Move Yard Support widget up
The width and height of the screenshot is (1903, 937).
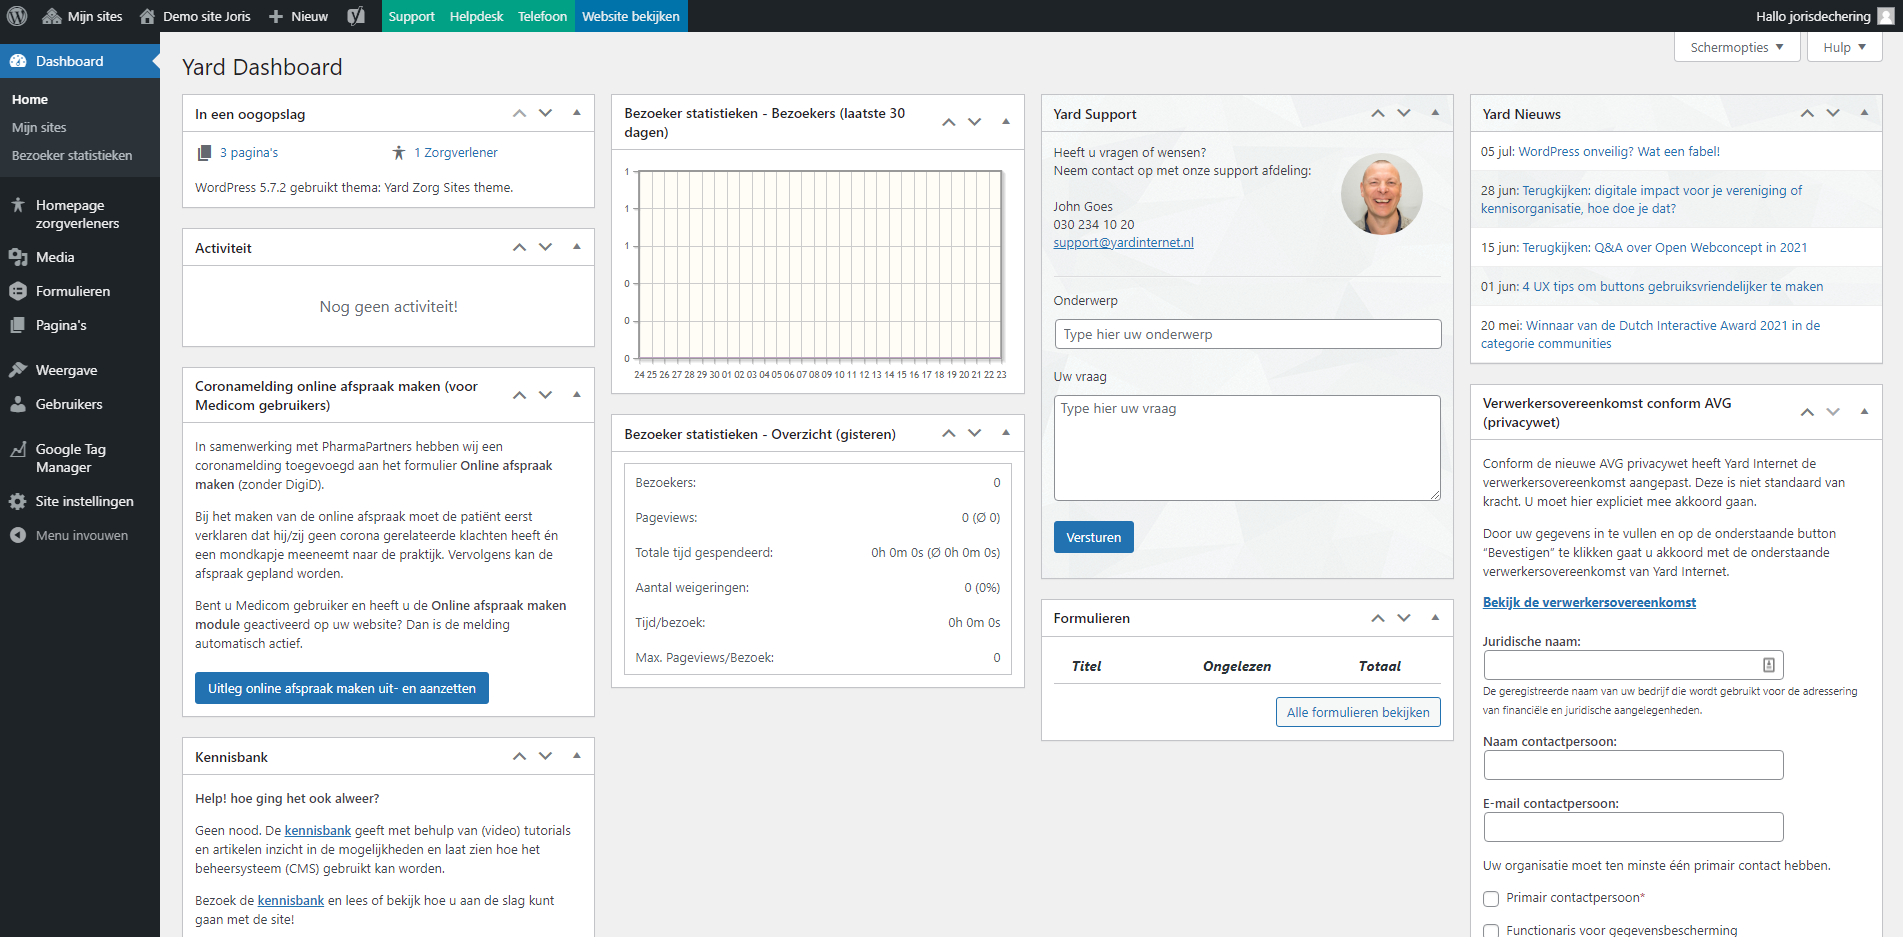pyautogui.click(x=1378, y=113)
